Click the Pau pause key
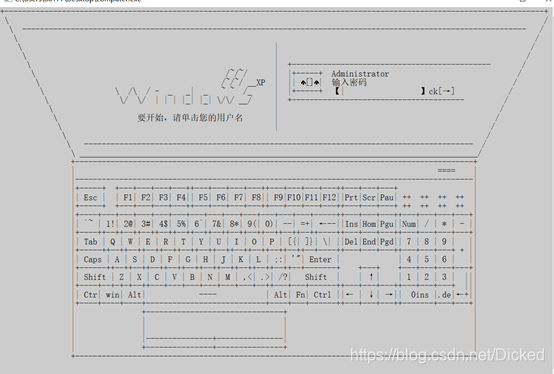This screenshot has height=374, width=554. (x=387, y=197)
